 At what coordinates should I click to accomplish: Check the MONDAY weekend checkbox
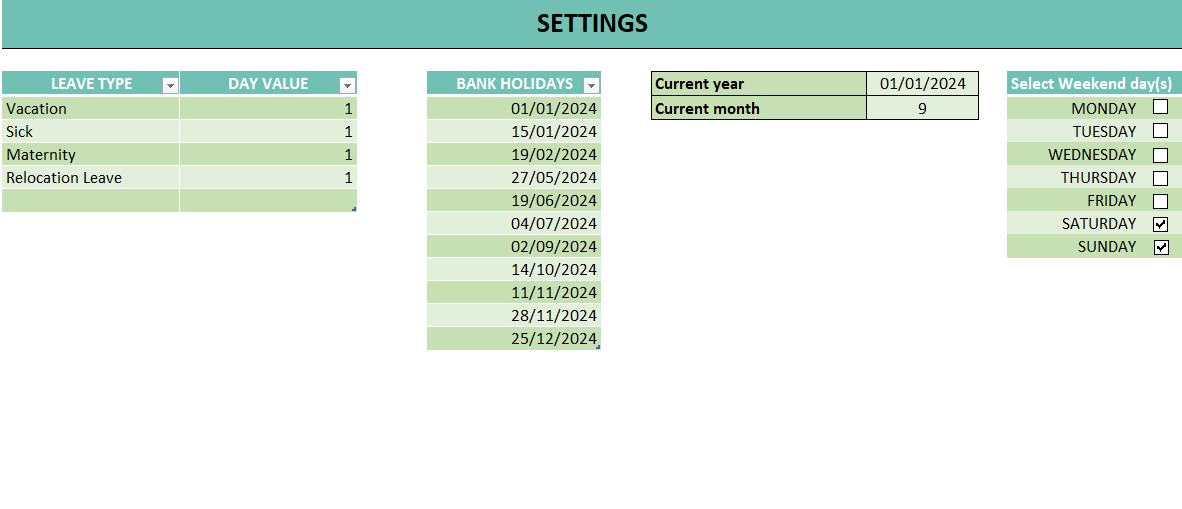tap(1161, 106)
